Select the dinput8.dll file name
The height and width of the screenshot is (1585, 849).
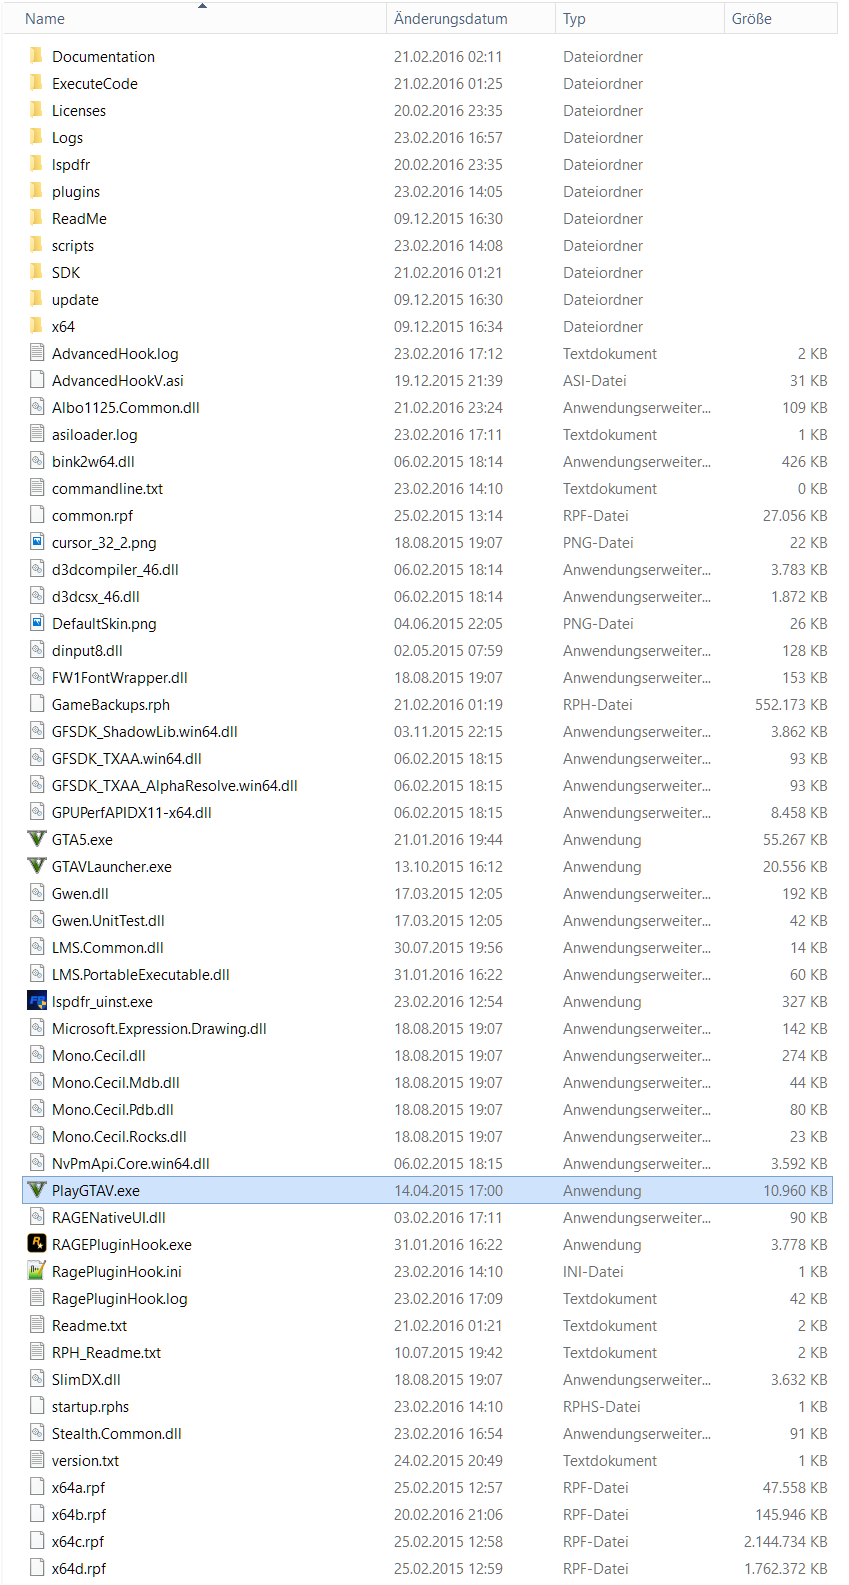pos(87,651)
